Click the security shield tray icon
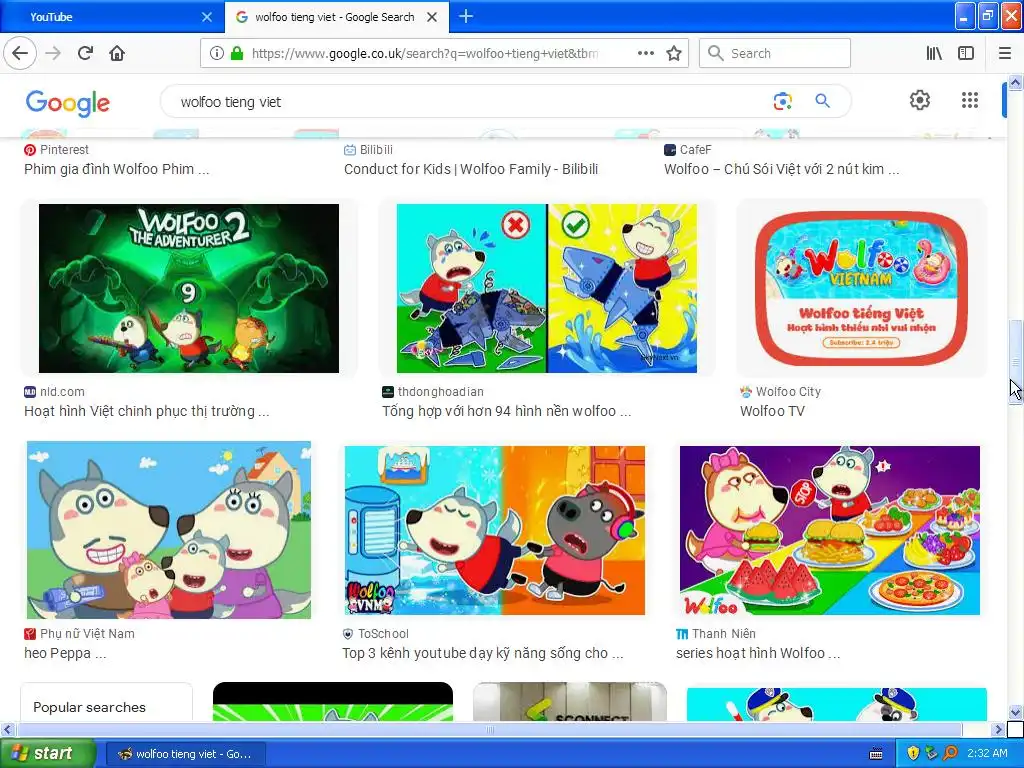Viewport: 1024px width, 768px height. [913, 754]
